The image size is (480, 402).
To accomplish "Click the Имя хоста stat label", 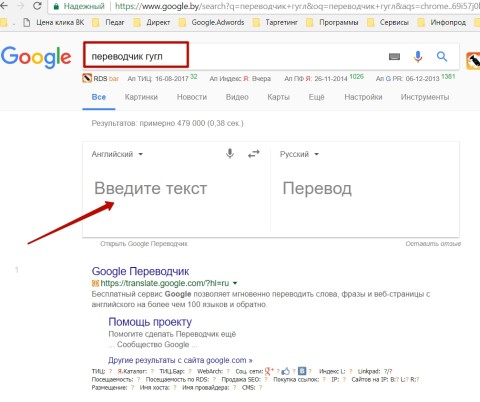I will point(155,388).
